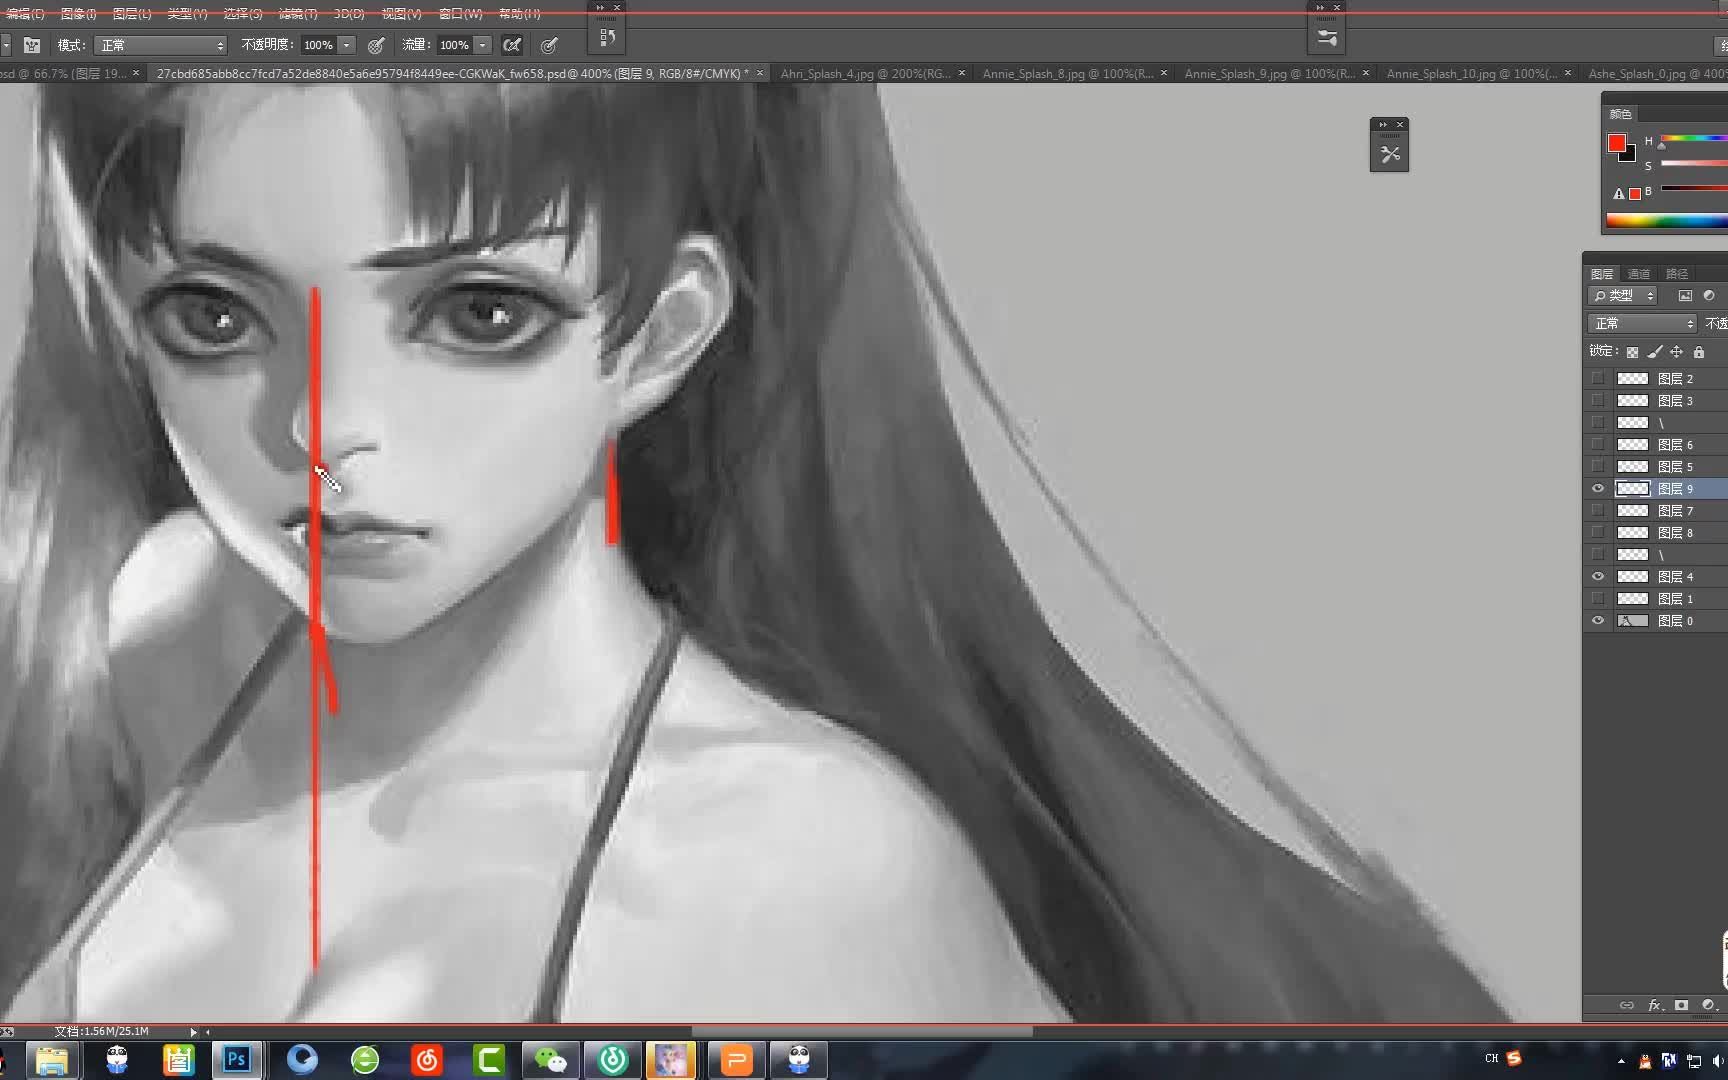
Task: Open the file explorer taskbar icon
Action: click(x=51, y=1059)
